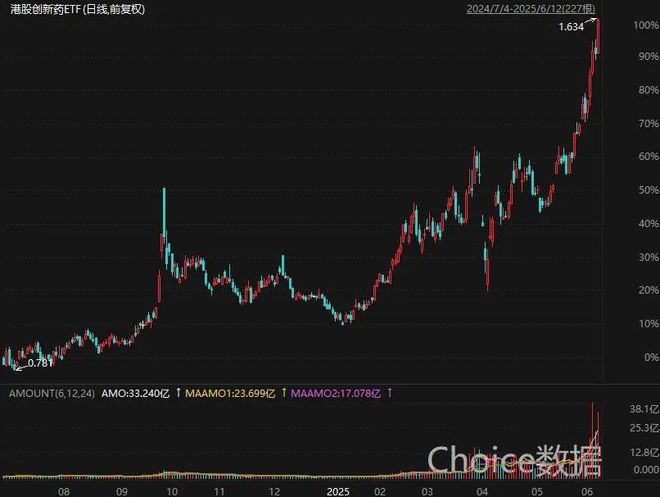Click the Choice数据 watermark logo
This screenshot has height=497, width=660.
[x=514, y=459]
